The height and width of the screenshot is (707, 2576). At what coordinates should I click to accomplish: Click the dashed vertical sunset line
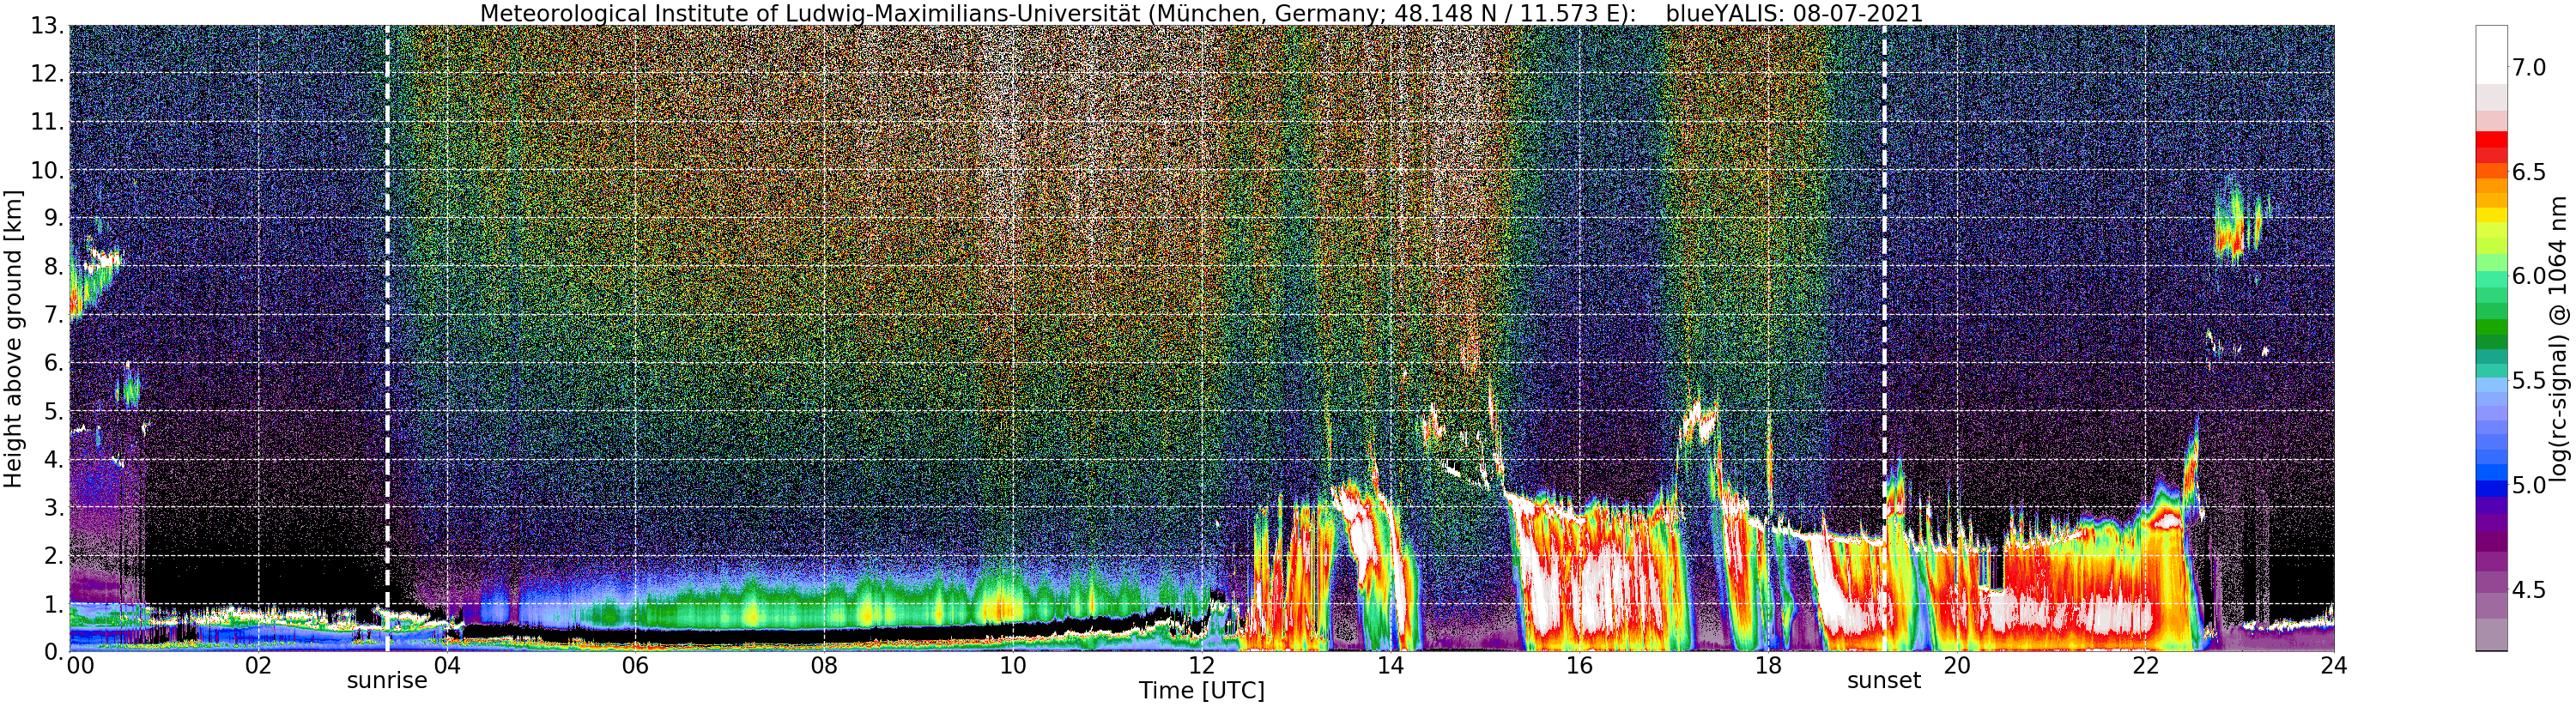[1884, 338]
